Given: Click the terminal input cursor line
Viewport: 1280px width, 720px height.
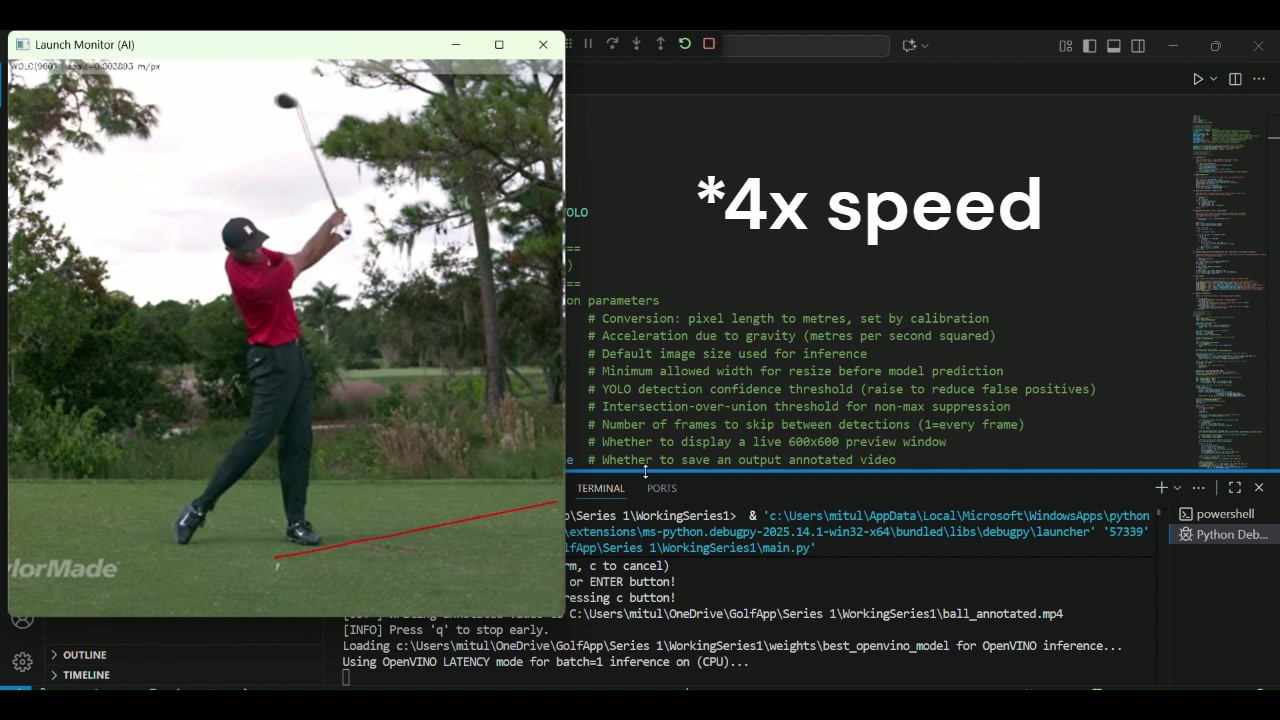Looking at the screenshot, I should click(346, 678).
